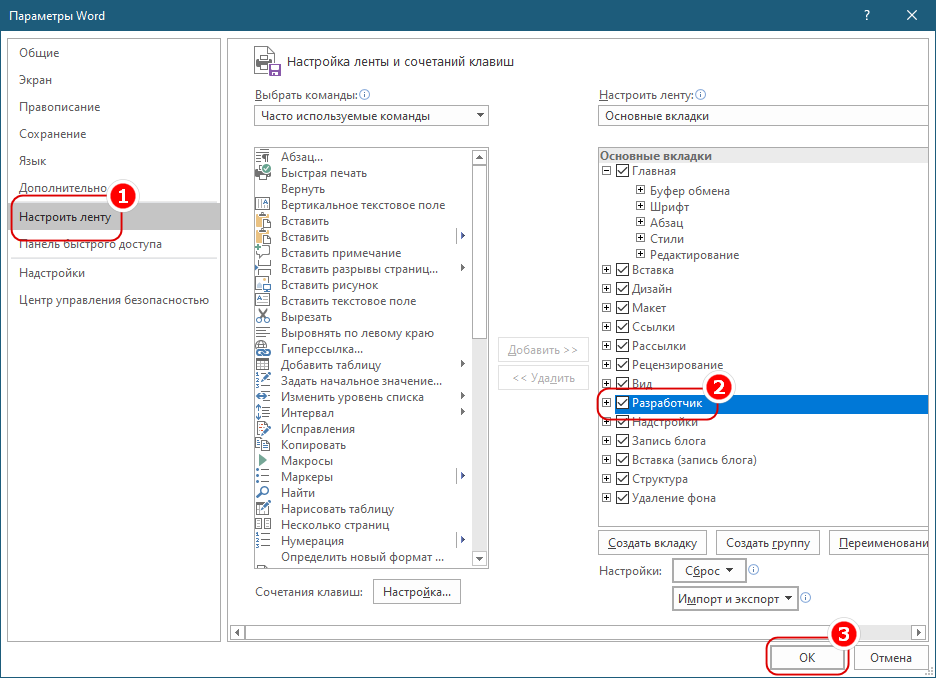Open the Импорт и экспорт dropdown

pyautogui.click(x=735, y=599)
